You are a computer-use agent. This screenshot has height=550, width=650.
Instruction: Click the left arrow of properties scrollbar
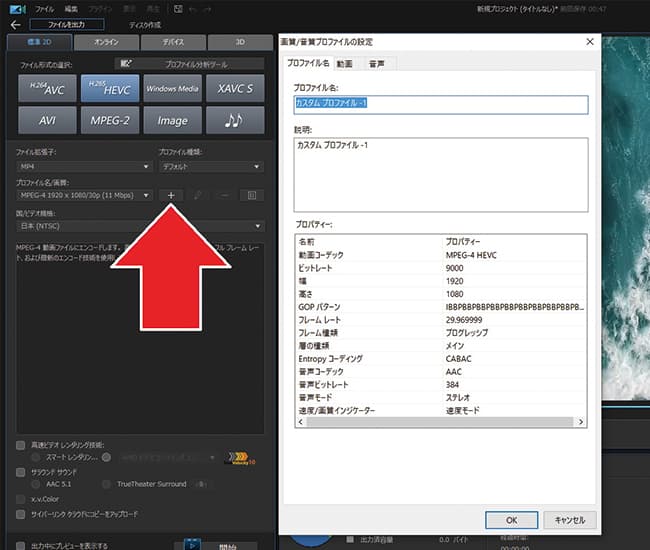coord(301,422)
